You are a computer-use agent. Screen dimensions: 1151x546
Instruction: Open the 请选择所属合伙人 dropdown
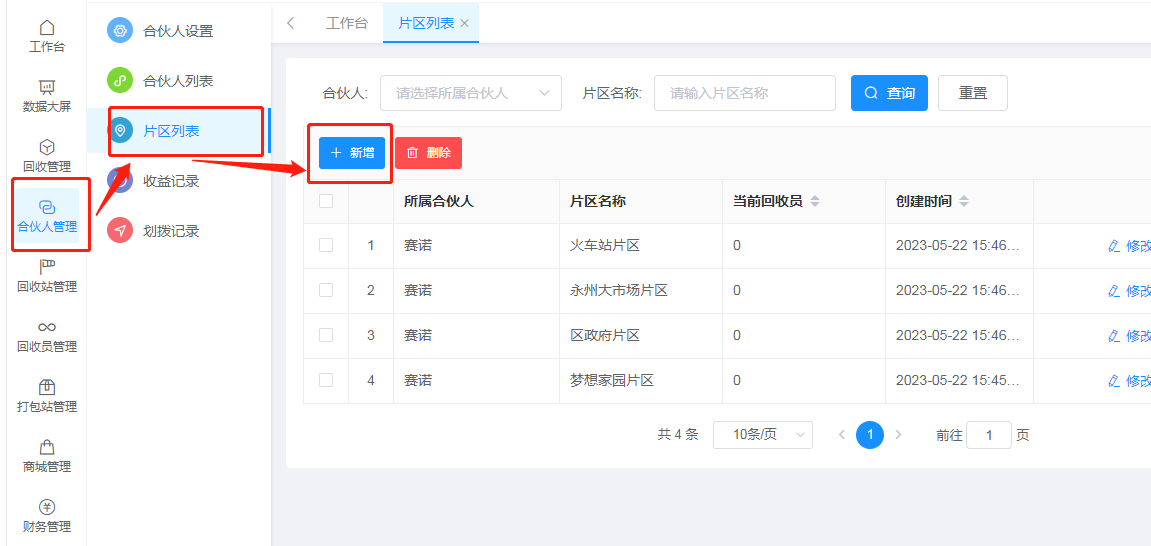471,93
